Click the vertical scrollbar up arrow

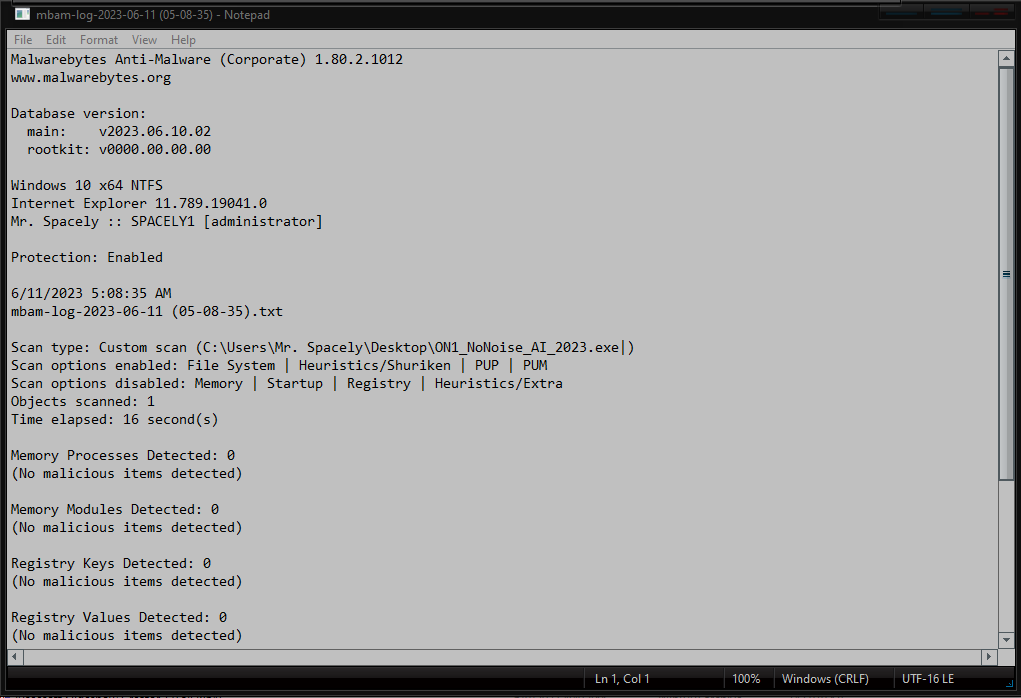point(1006,59)
